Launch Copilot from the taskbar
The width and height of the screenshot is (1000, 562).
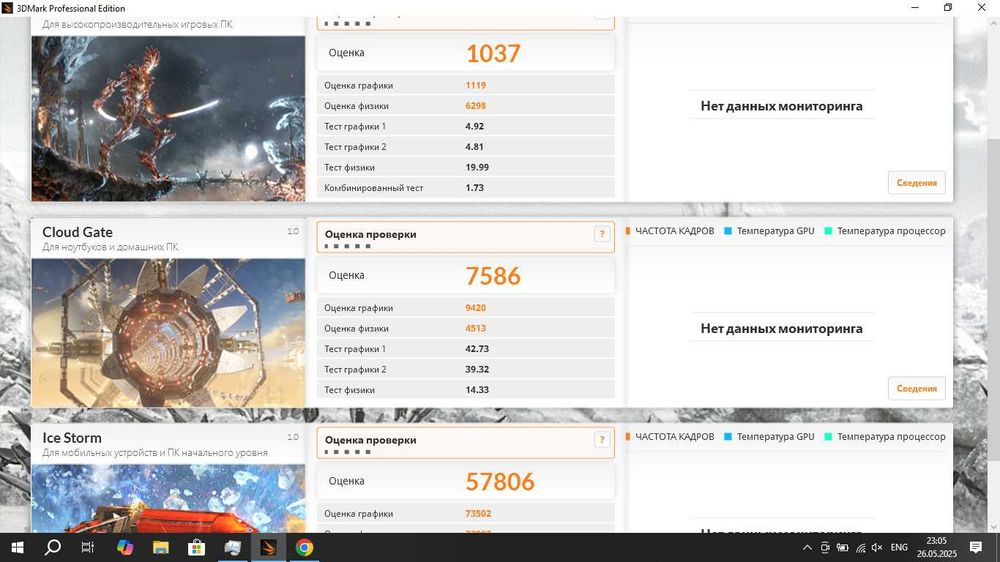click(x=124, y=547)
